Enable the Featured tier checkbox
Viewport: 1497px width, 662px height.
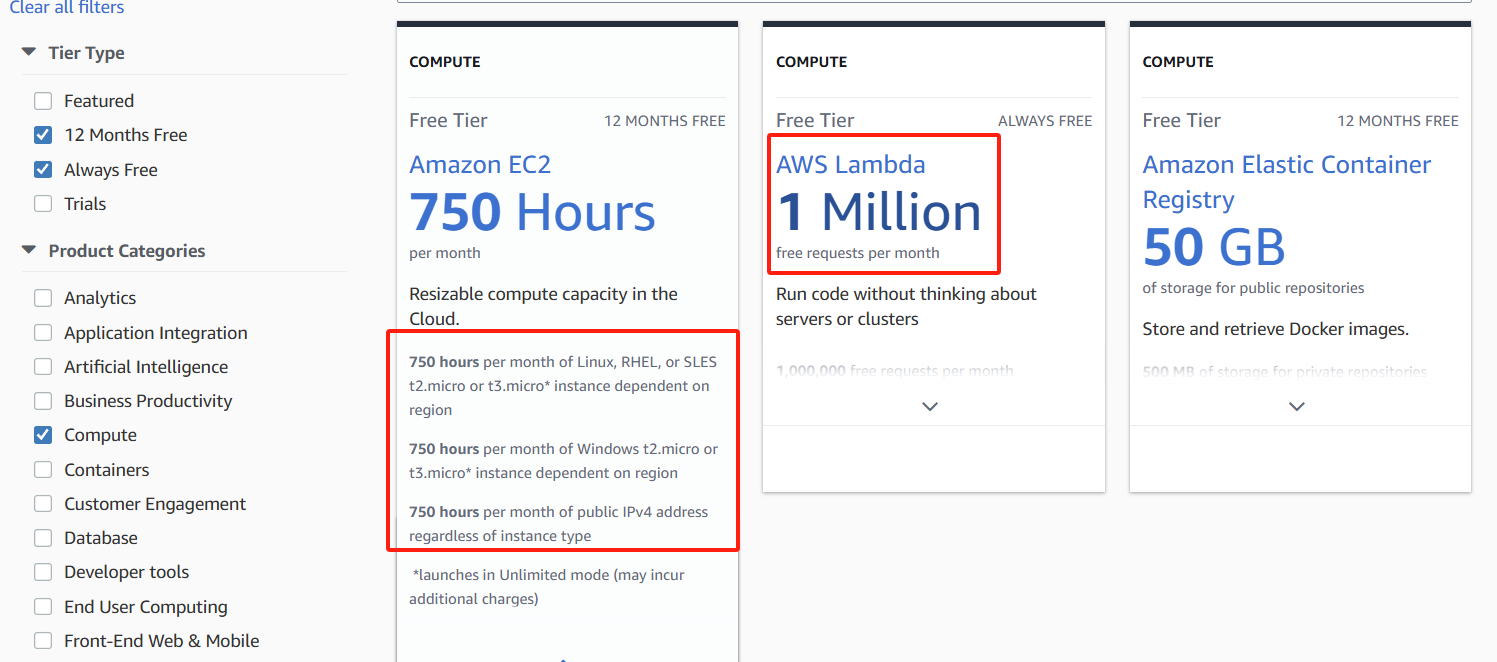pyautogui.click(x=43, y=101)
